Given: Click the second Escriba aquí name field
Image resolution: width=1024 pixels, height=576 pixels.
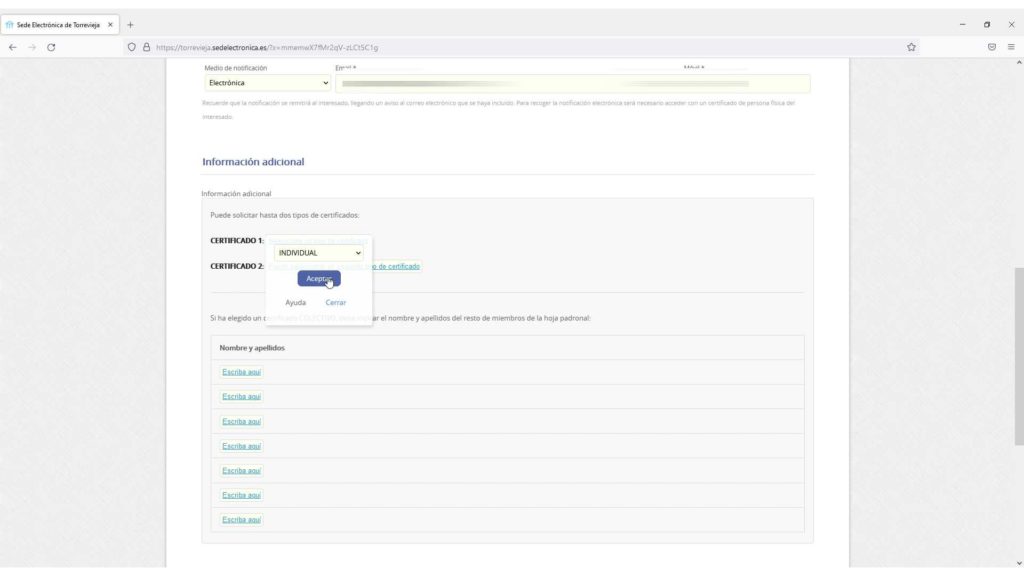Looking at the screenshot, I should coord(242,396).
